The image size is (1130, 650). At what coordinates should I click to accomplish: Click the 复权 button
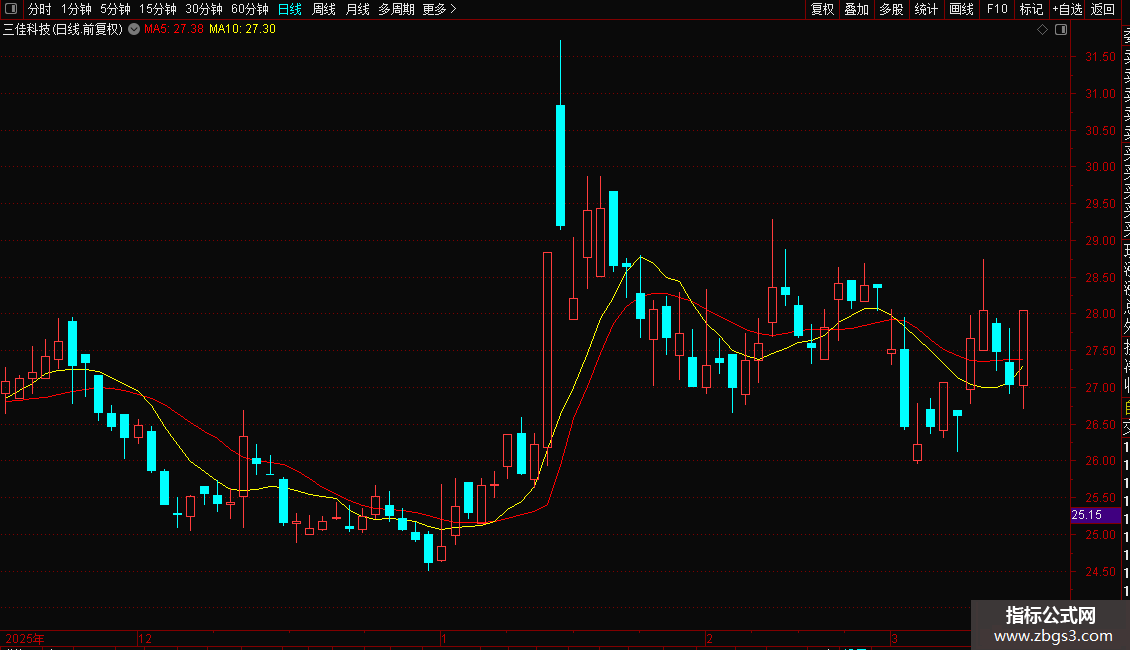(822, 9)
